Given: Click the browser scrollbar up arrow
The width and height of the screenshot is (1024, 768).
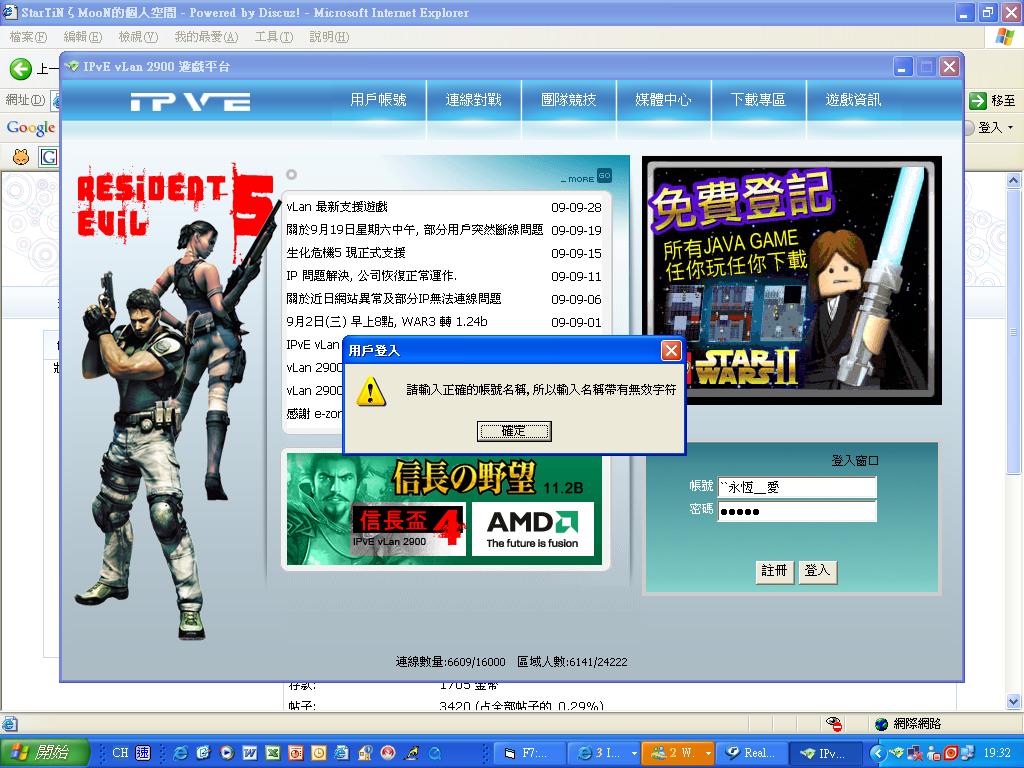Looking at the screenshot, I should click(1013, 180).
